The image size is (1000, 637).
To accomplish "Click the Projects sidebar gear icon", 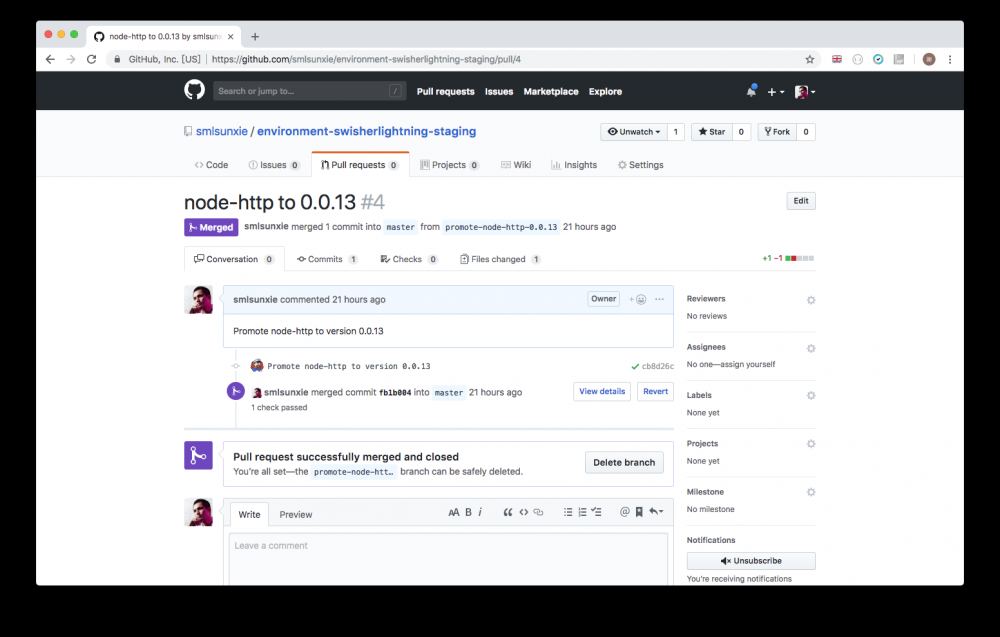I will pyautogui.click(x=811, y=444).
